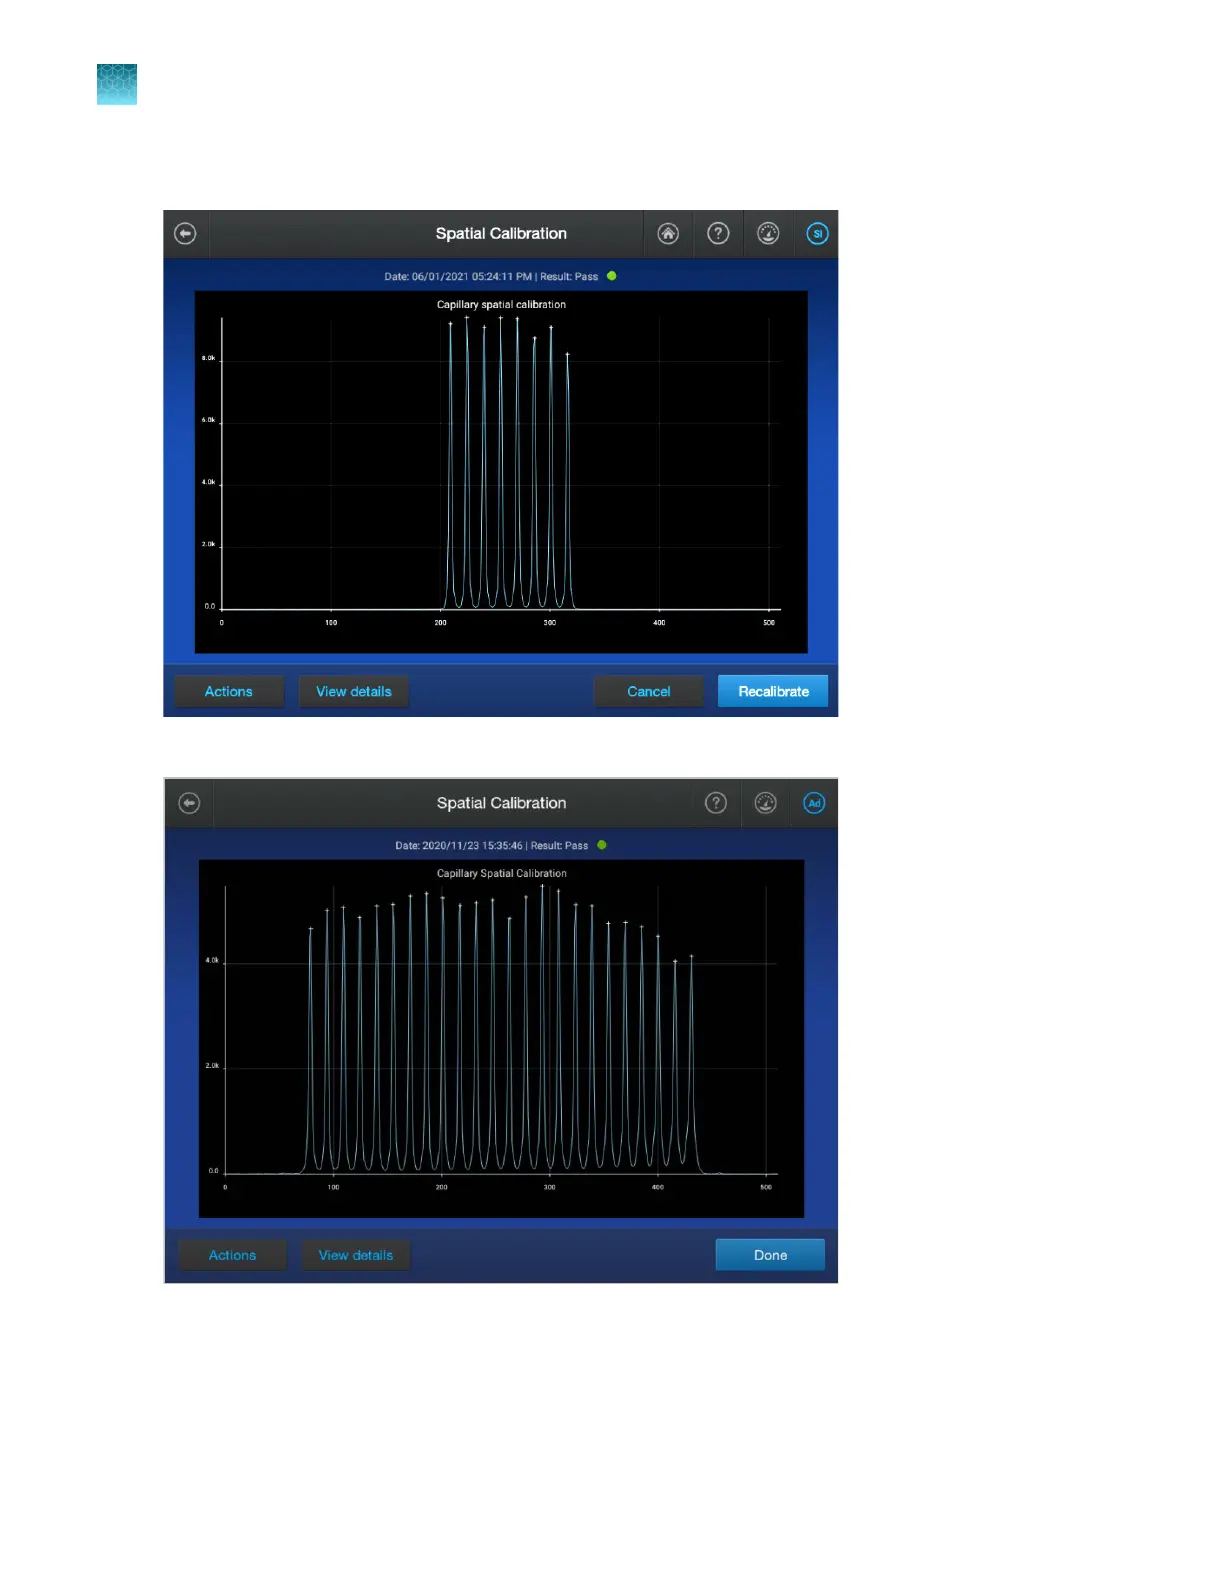The image size is (1224, 1584).
Task: Open View details in top screen
Action: [354, 691]
